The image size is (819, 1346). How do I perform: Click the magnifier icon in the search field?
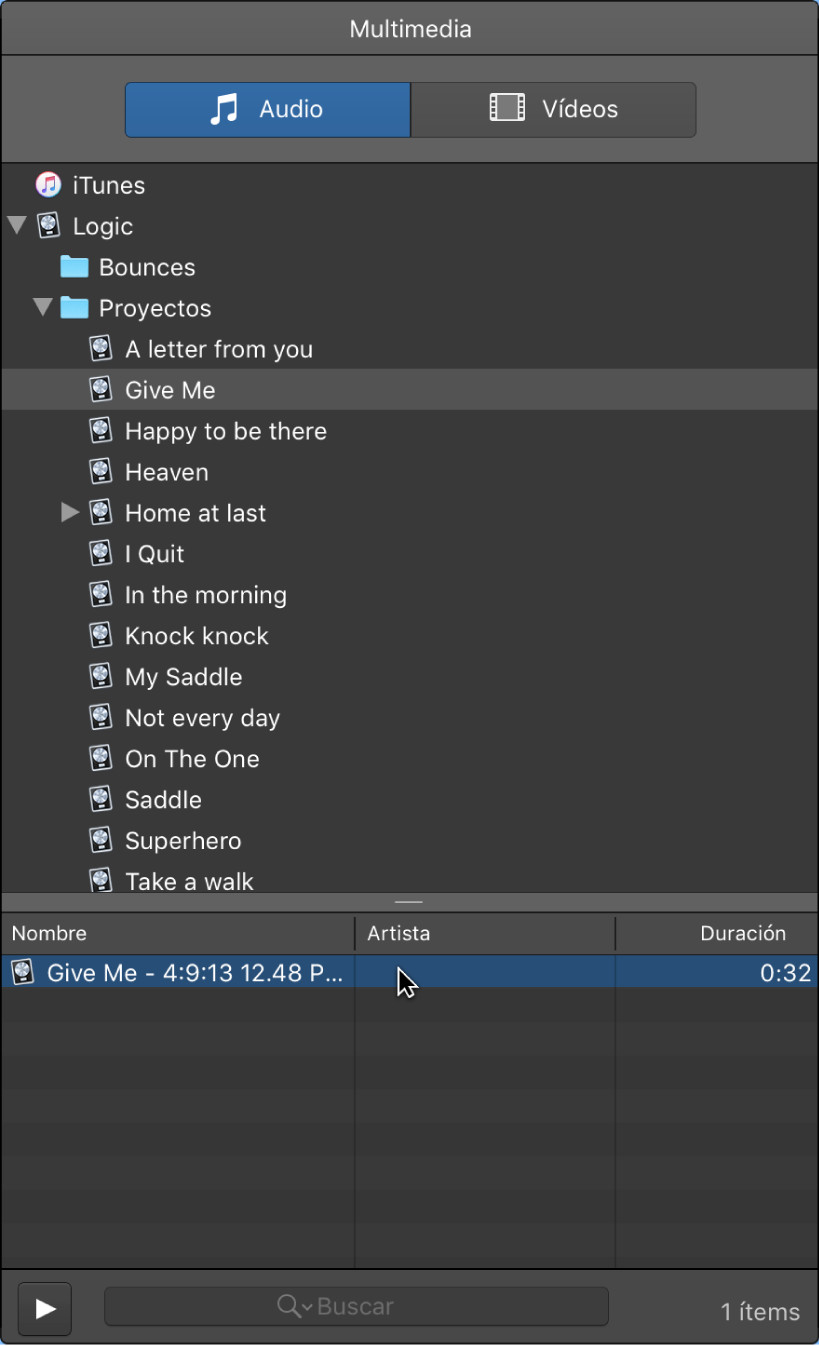point(288,1306)
